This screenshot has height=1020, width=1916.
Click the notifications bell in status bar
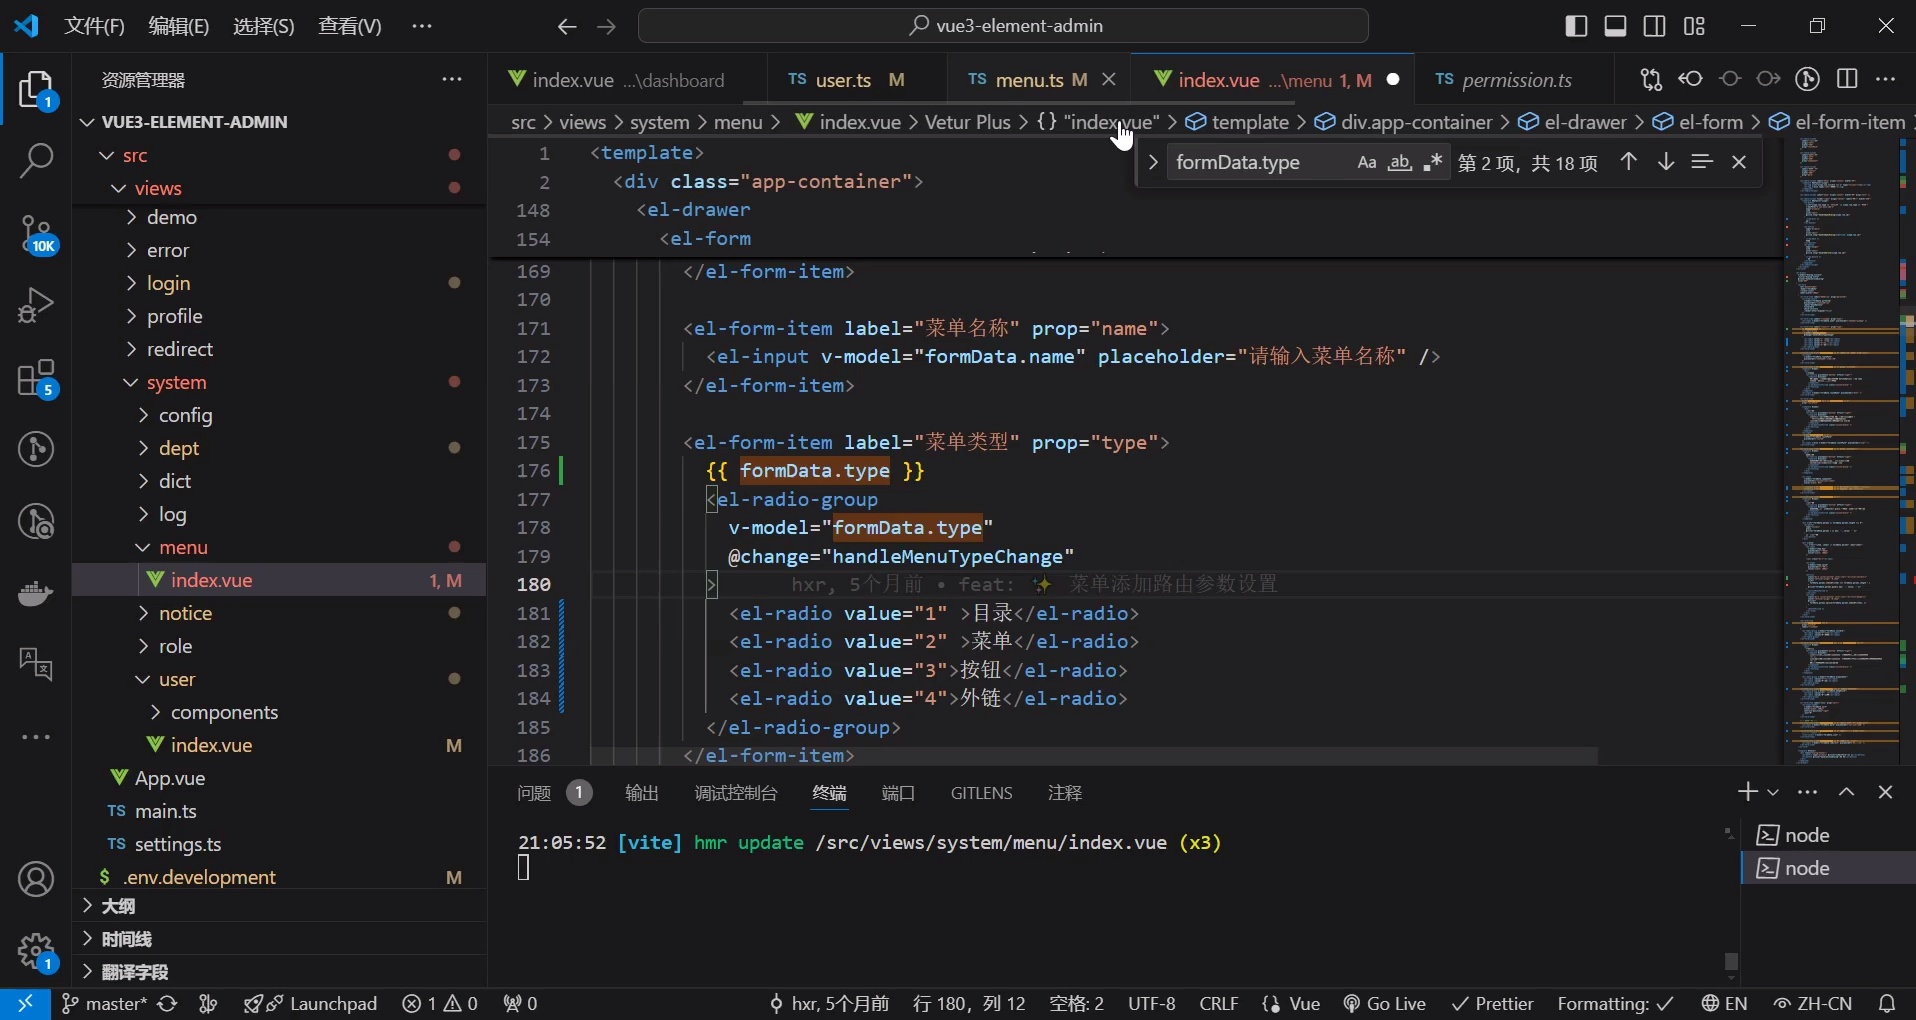tap(1888, 1004)
